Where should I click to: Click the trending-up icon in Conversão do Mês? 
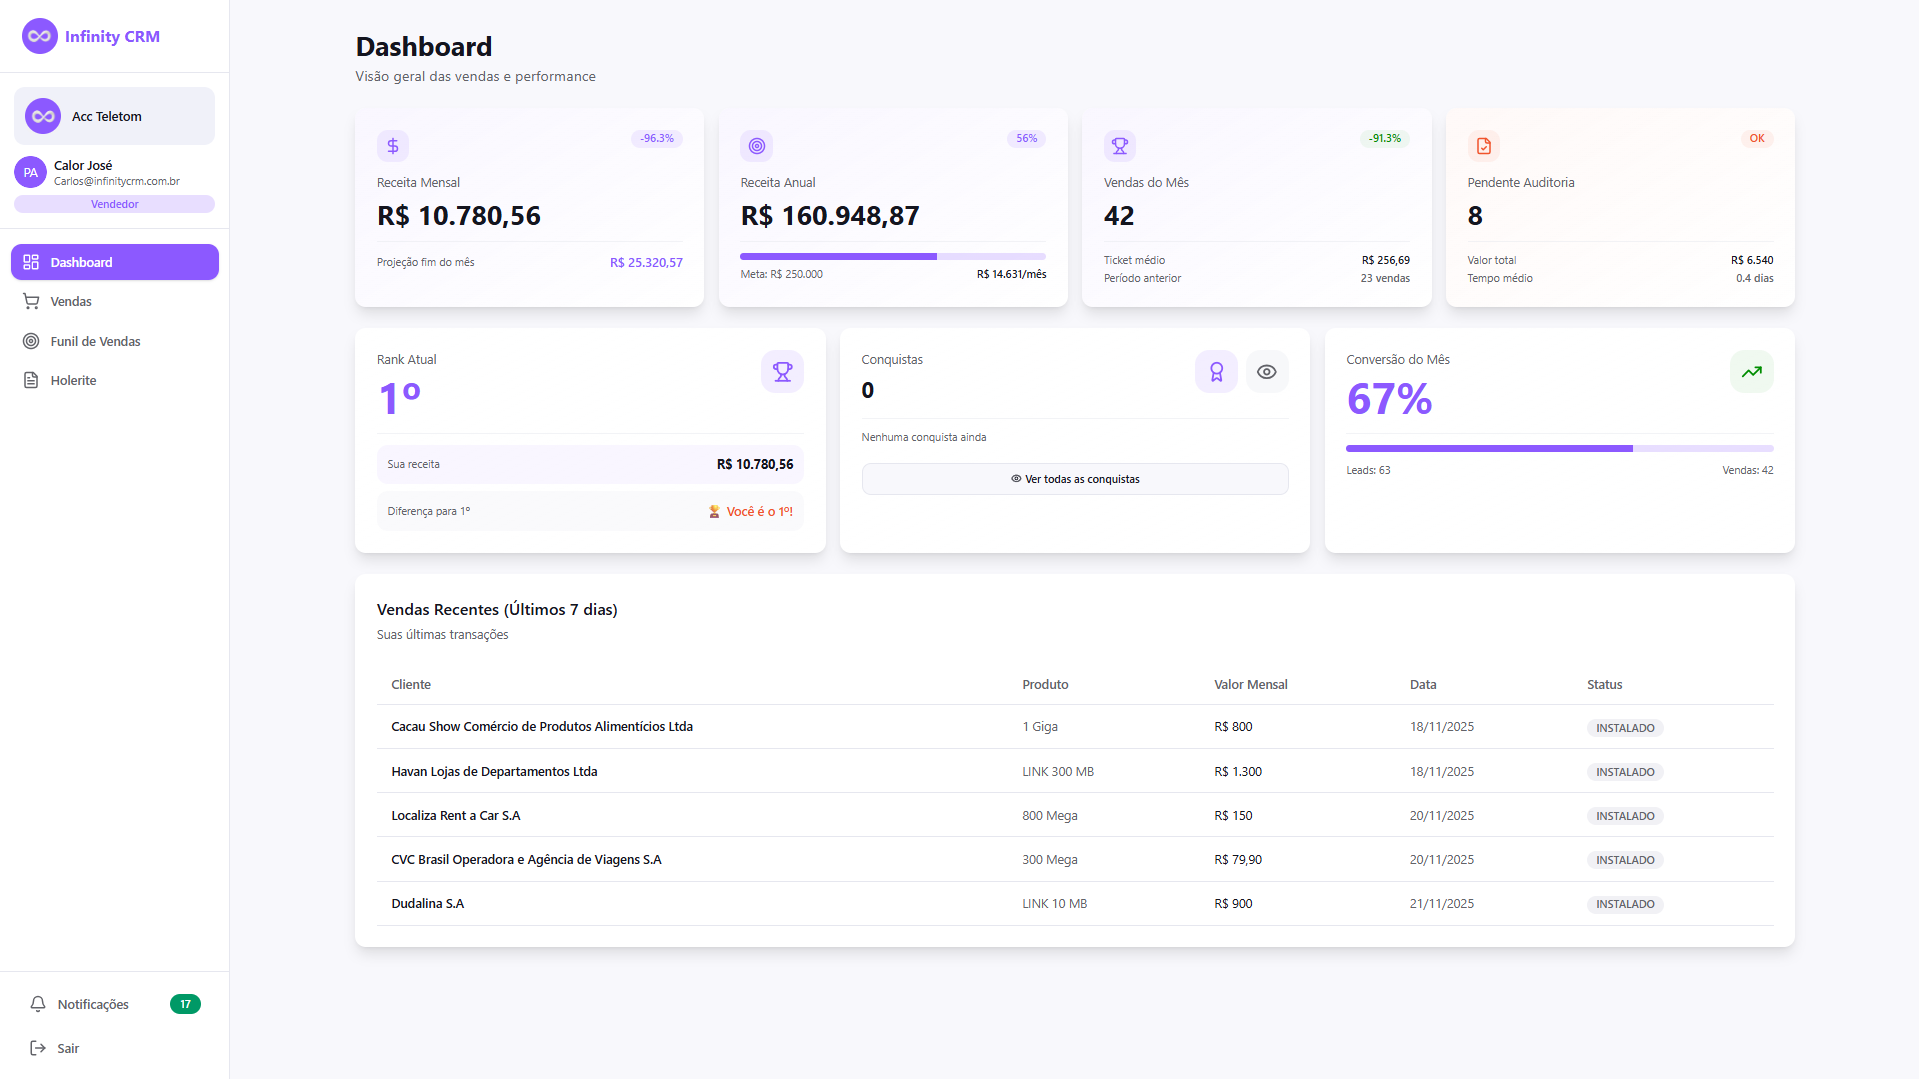coord(1751,372)
